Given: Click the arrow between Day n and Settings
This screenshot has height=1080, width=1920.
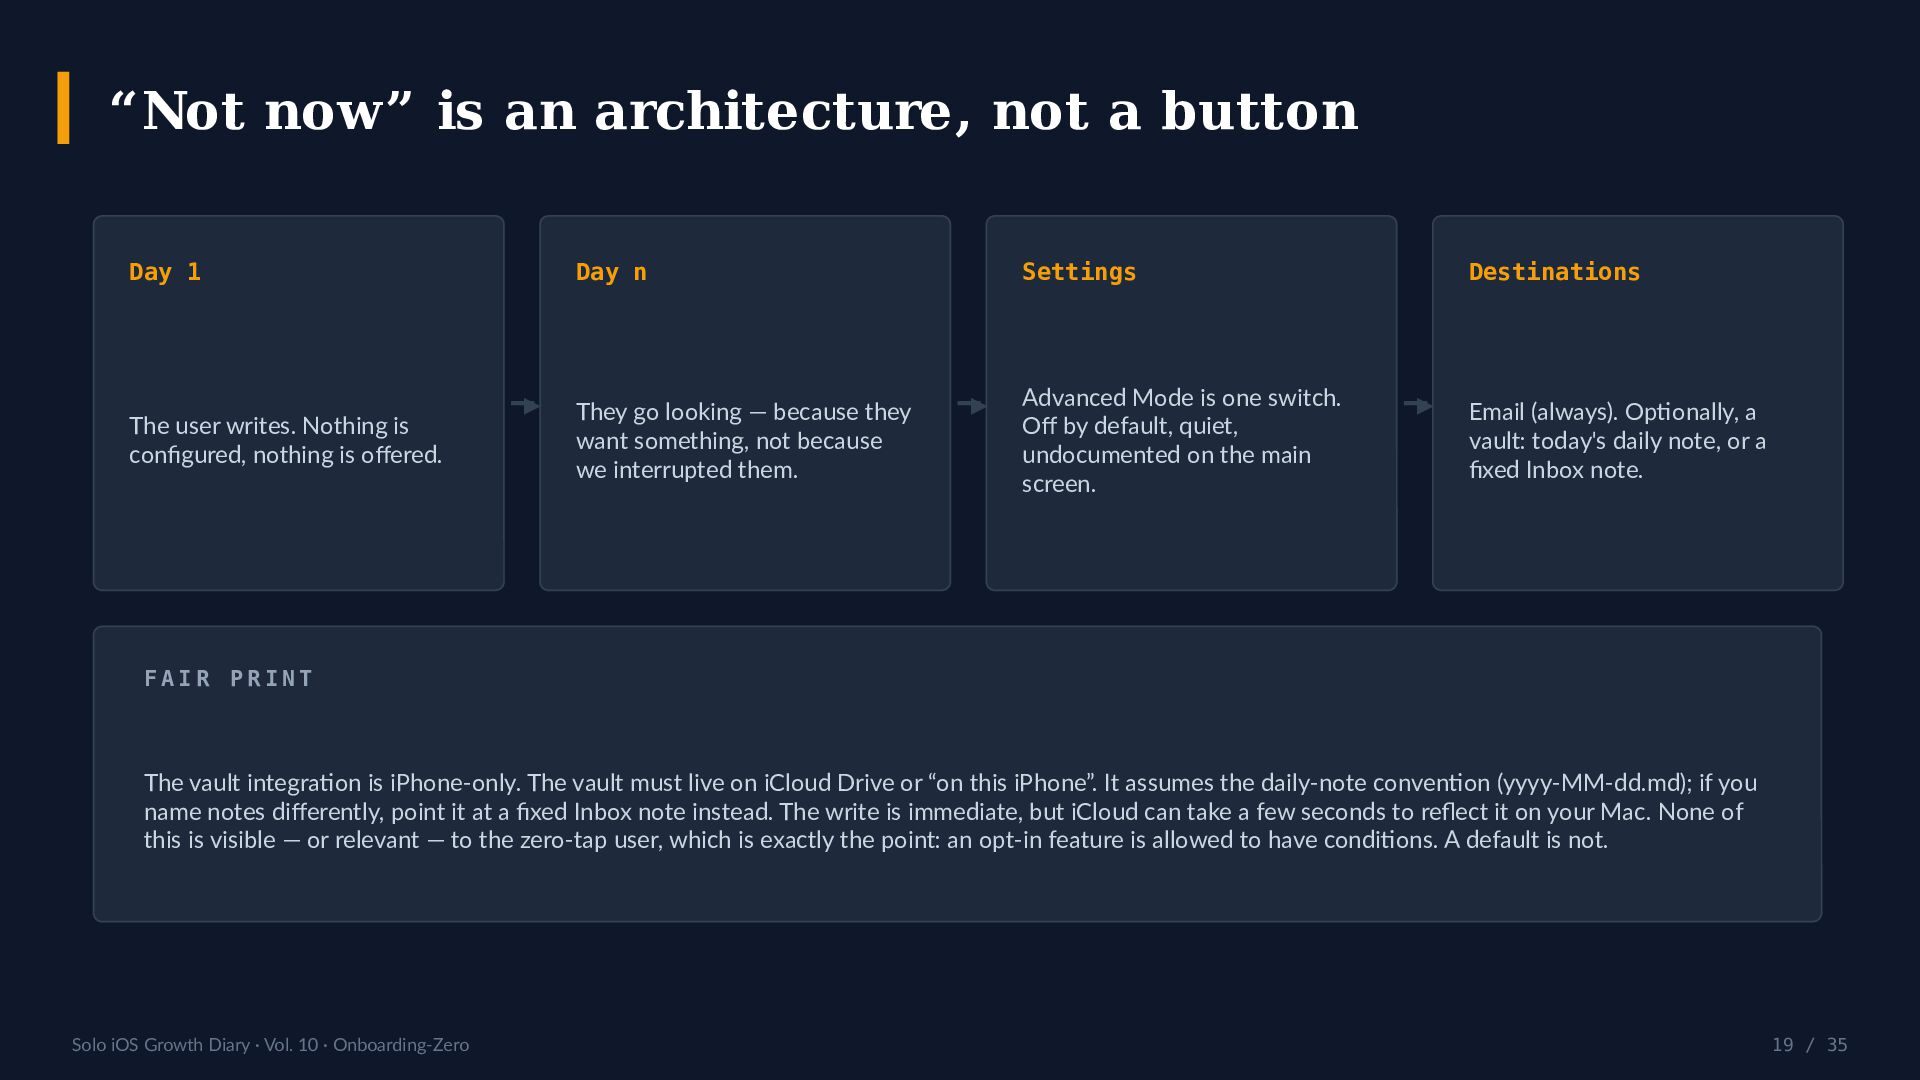Looking at the screenshot, I should (972, 405).
